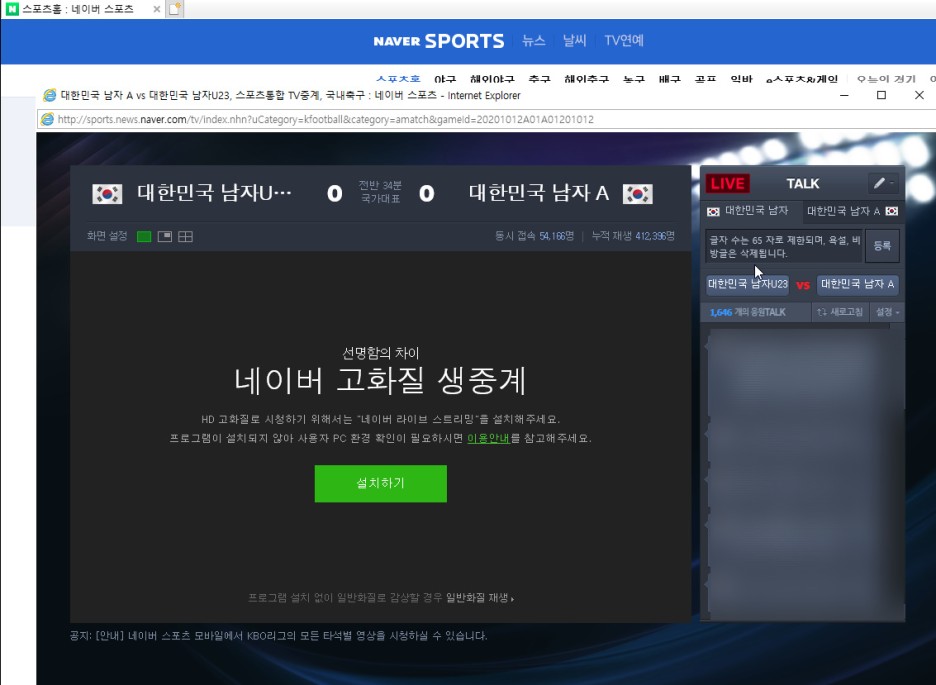Image resolution: width=936 pixels, height=685 pixels.
Task: Open the TV연예 link in the Naver header
Action: pyautogui.click(x=624, y=41)
